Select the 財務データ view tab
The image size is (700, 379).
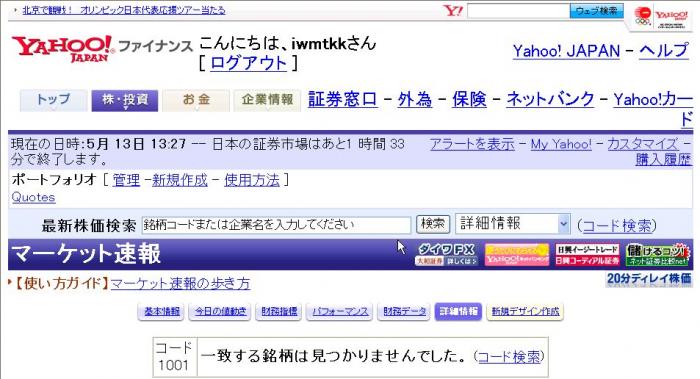404,312
